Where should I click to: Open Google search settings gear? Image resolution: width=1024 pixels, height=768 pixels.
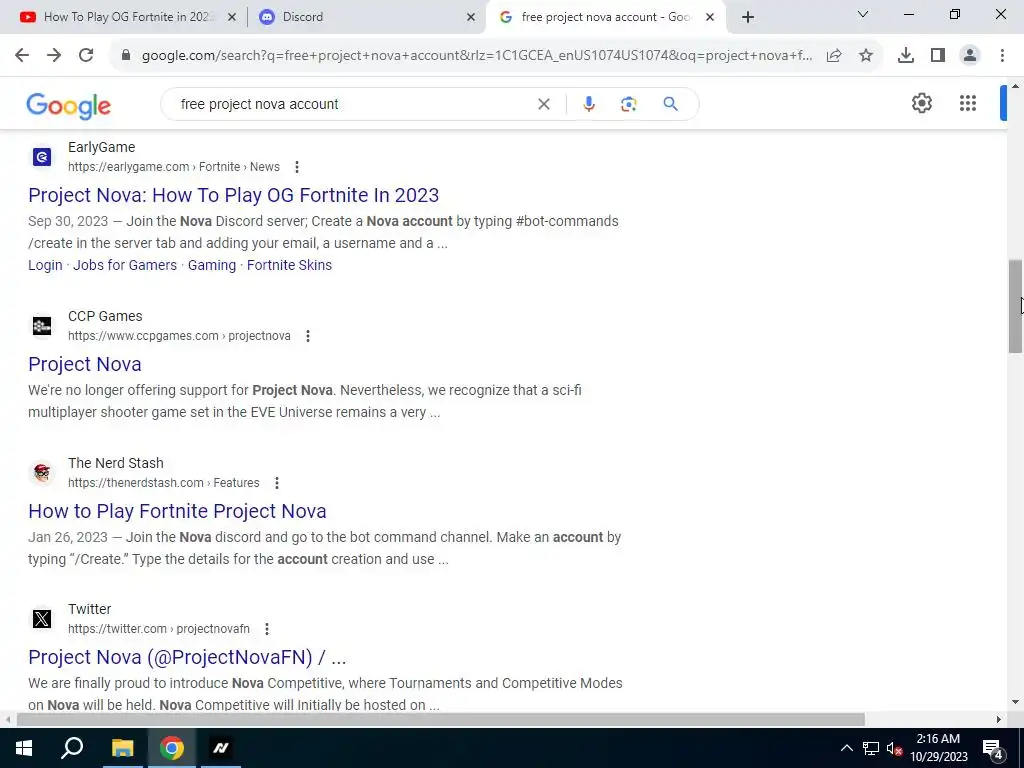(x=921, y=103)
